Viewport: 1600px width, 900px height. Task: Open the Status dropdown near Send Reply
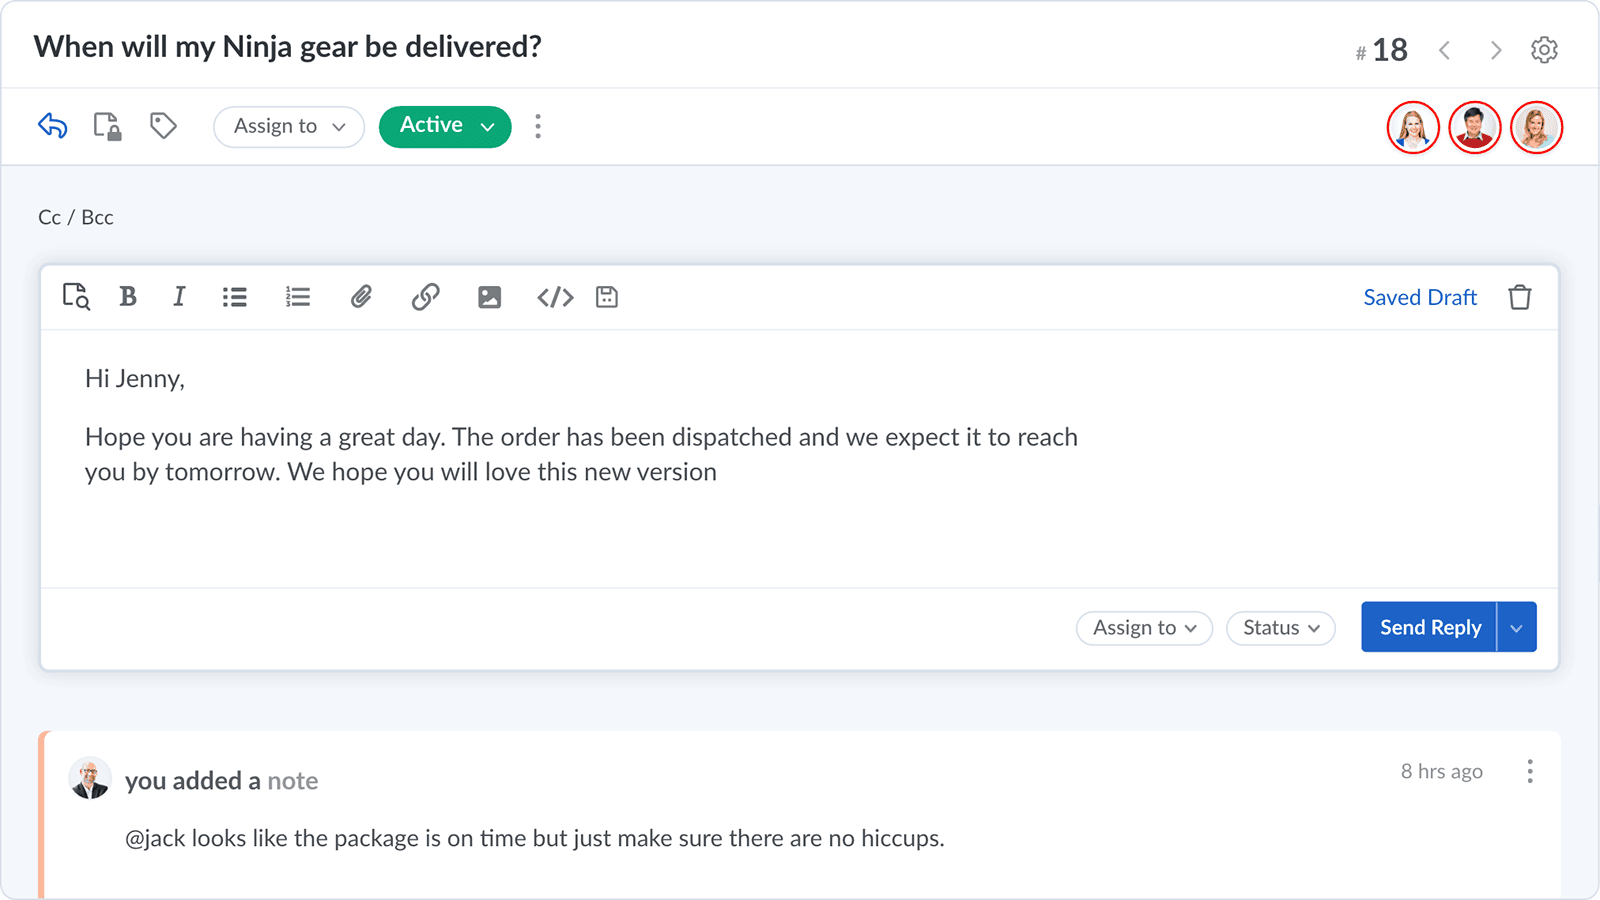coord(1280,627)
